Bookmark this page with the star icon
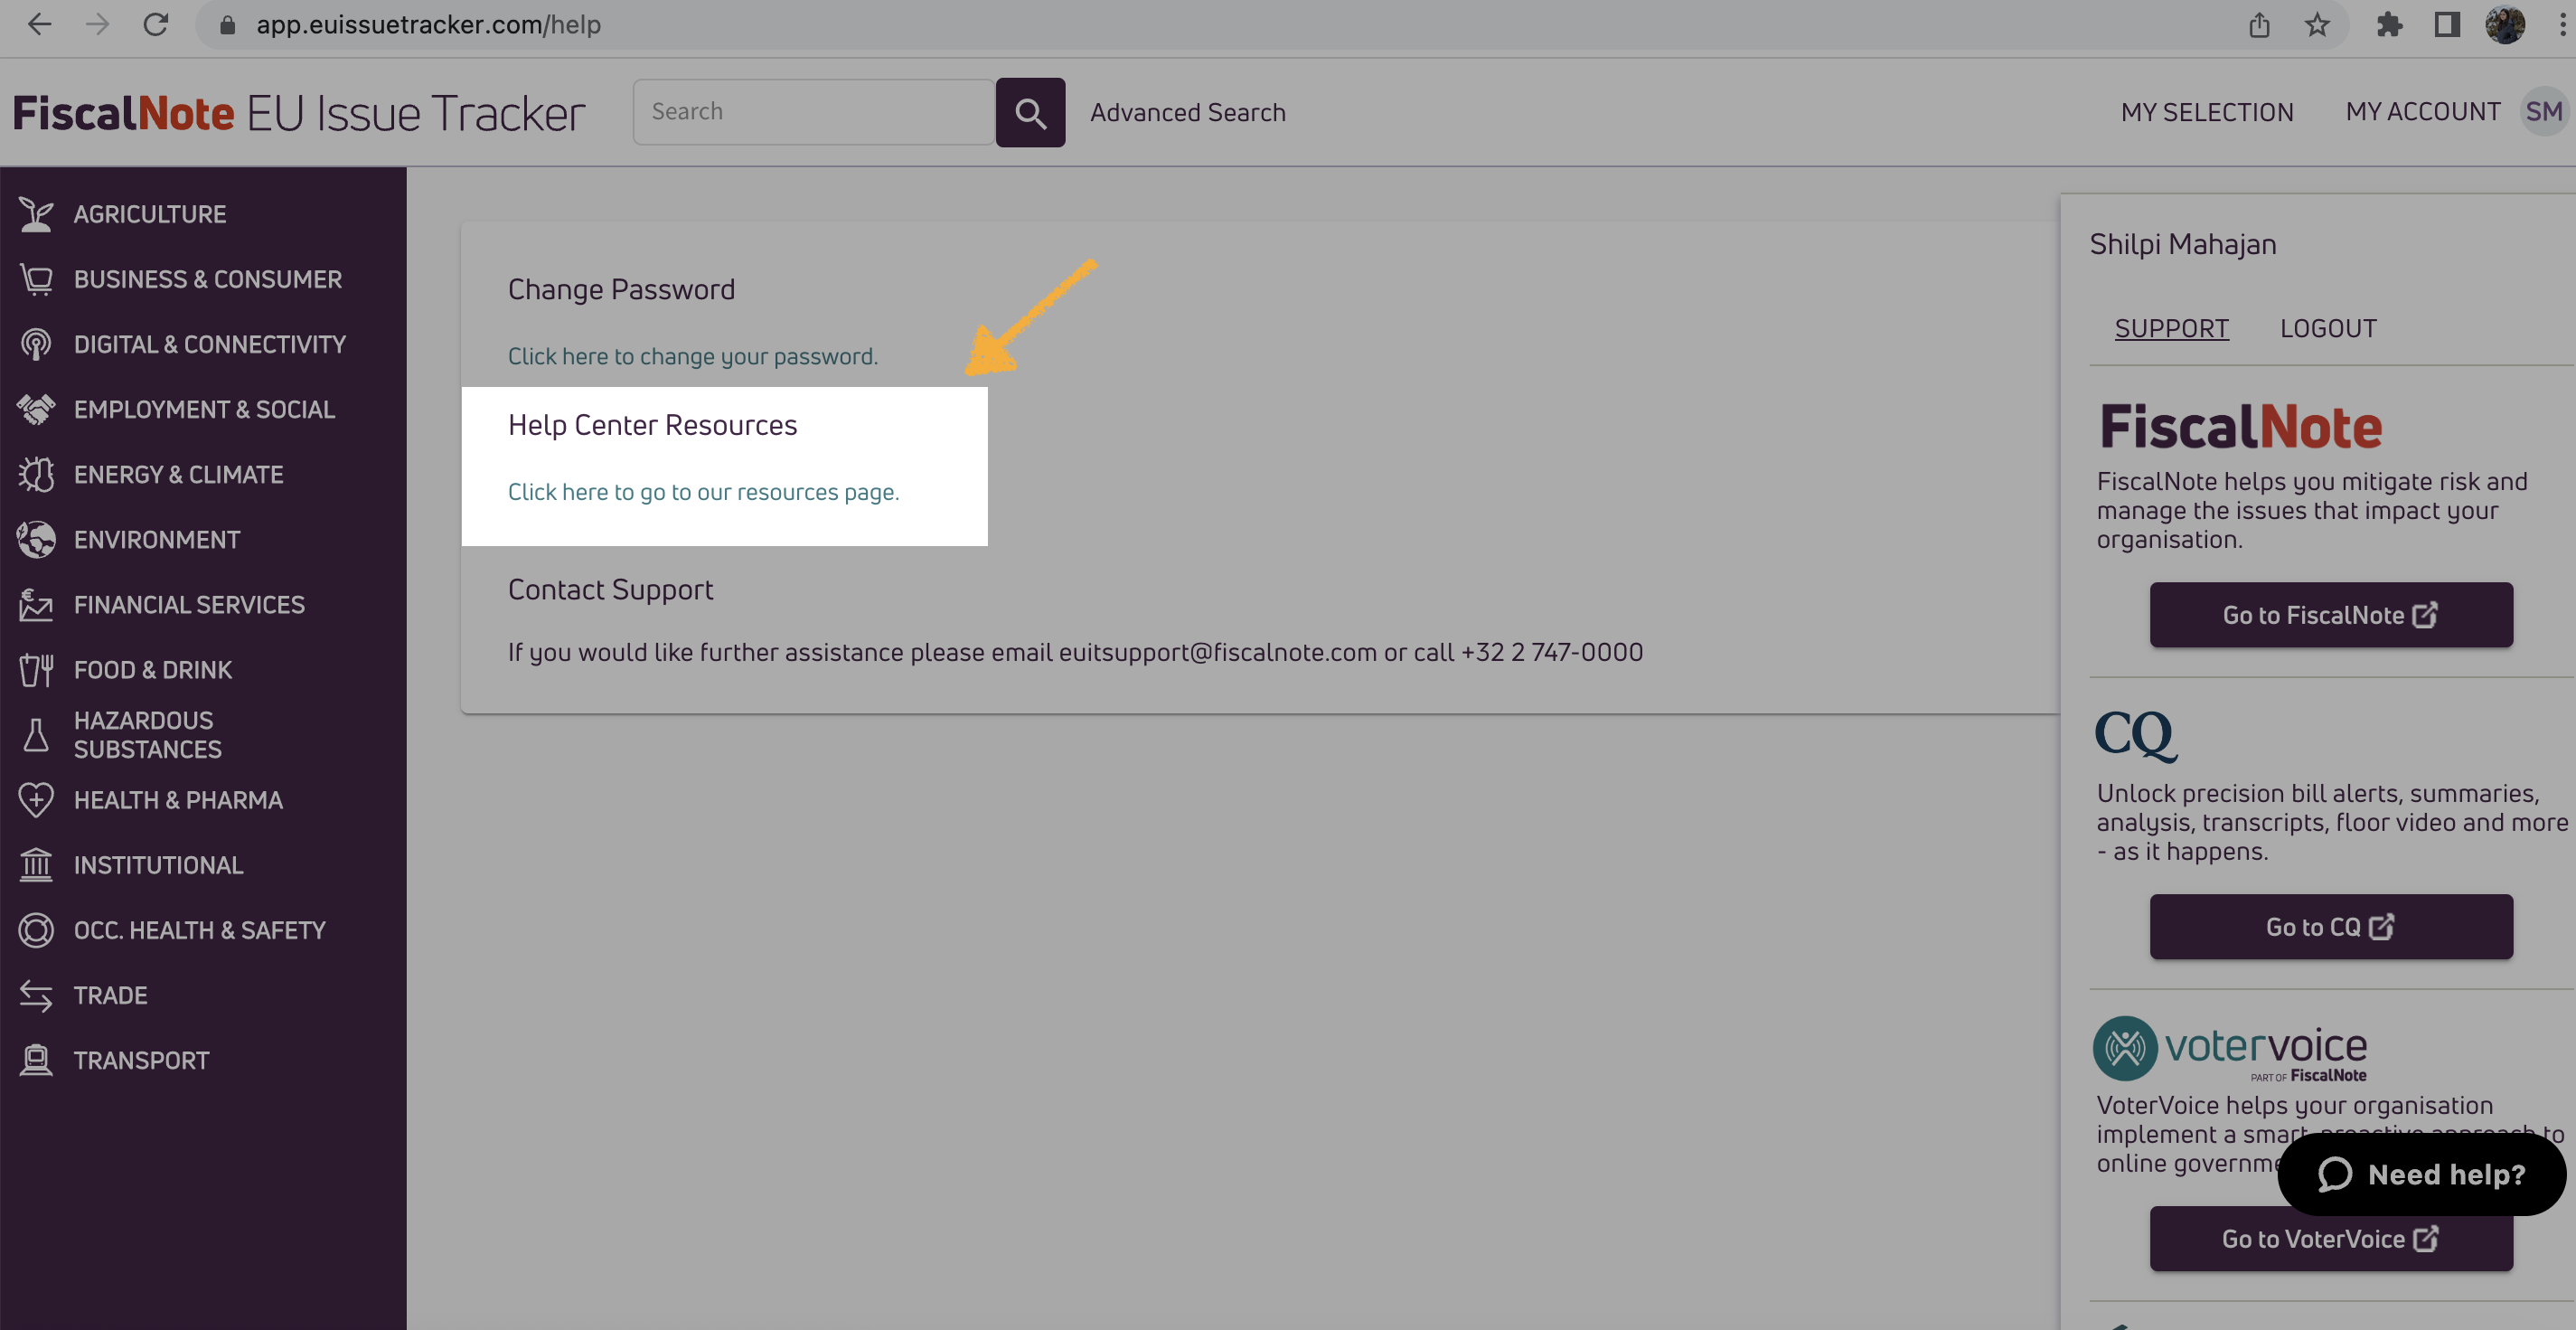The image size is (2576, 1330). click(x=2317, y=25)
